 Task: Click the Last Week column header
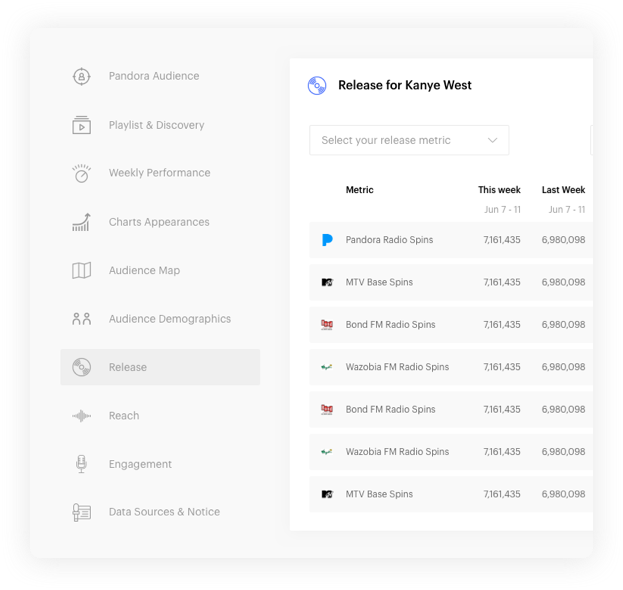pyautogui.click(x=563, y=190)
